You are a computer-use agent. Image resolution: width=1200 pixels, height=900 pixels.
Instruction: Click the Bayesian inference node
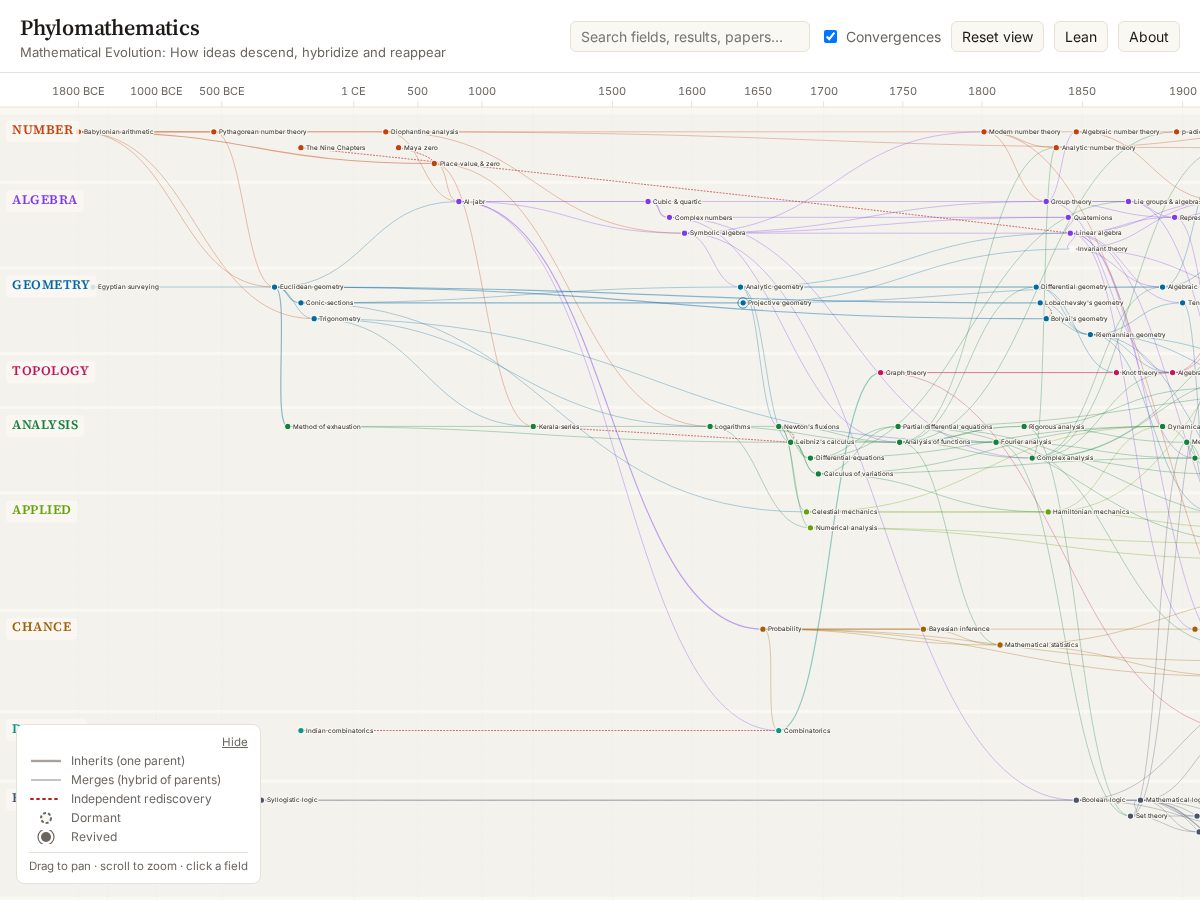coord(924,629)
